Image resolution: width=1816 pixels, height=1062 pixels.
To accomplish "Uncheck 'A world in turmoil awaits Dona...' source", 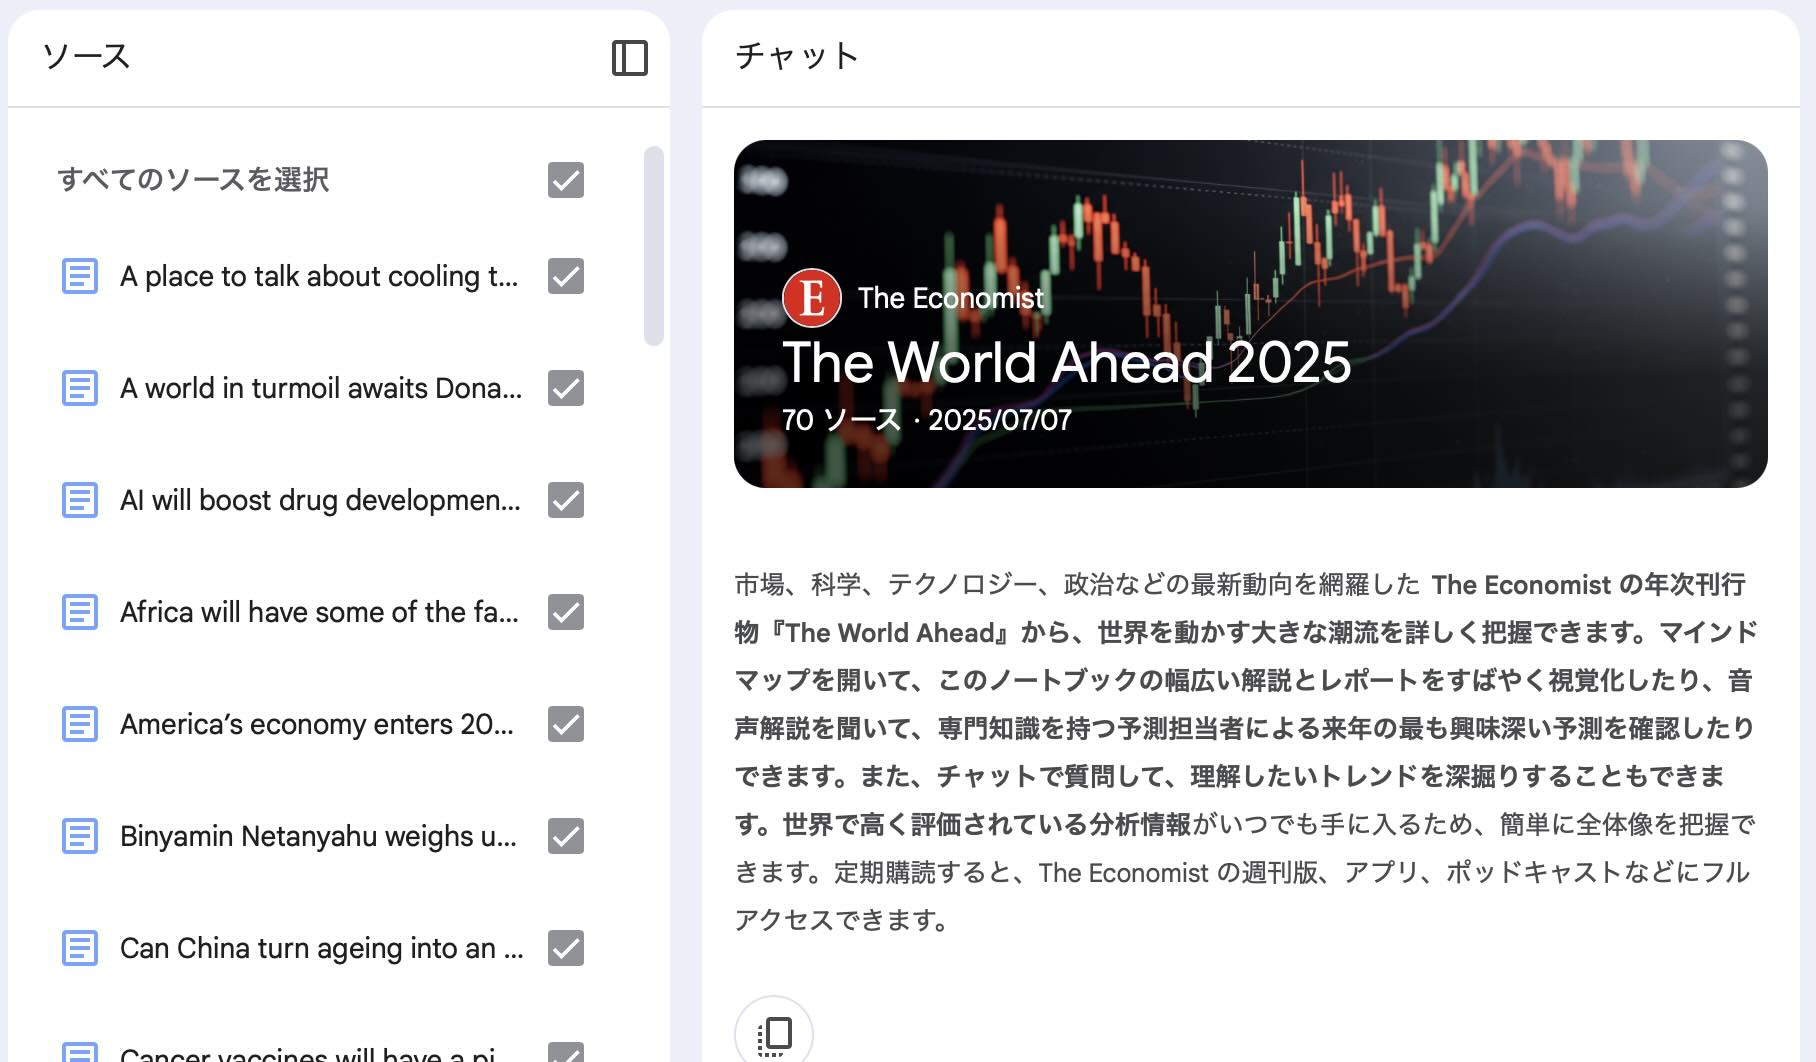I will (566, 388).
